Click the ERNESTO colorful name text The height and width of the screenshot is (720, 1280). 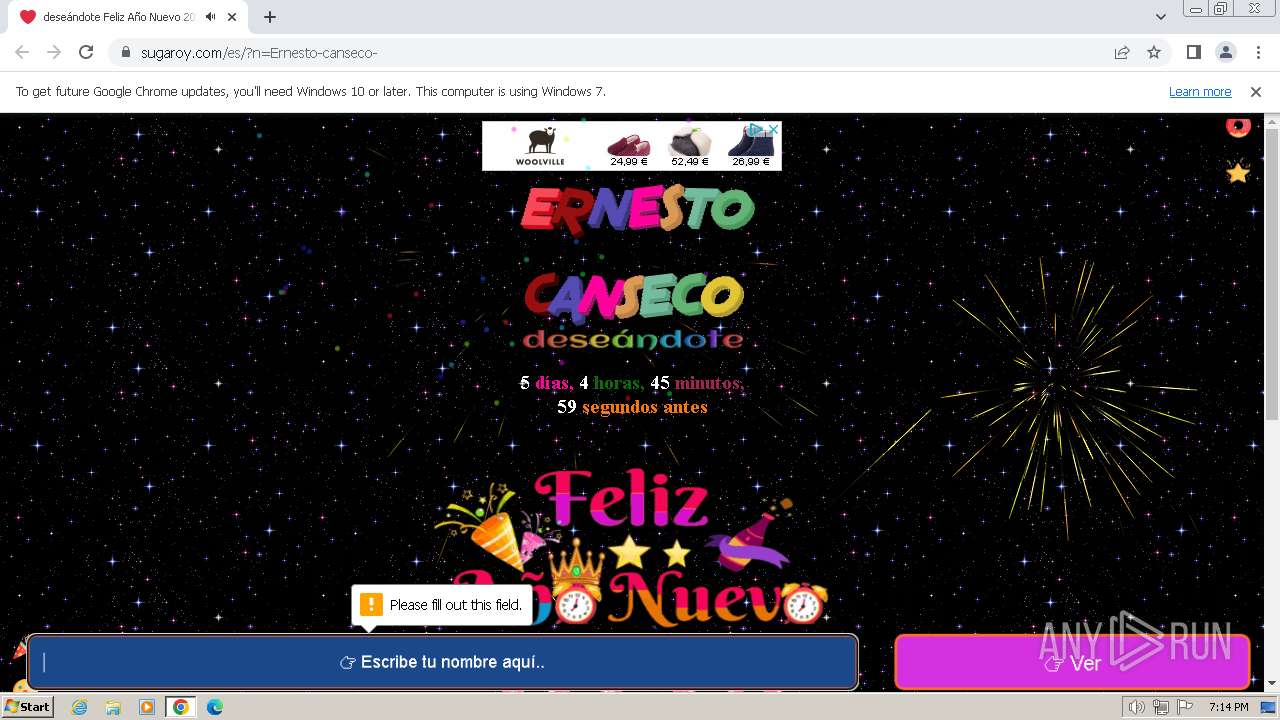(x=637, y=210)
